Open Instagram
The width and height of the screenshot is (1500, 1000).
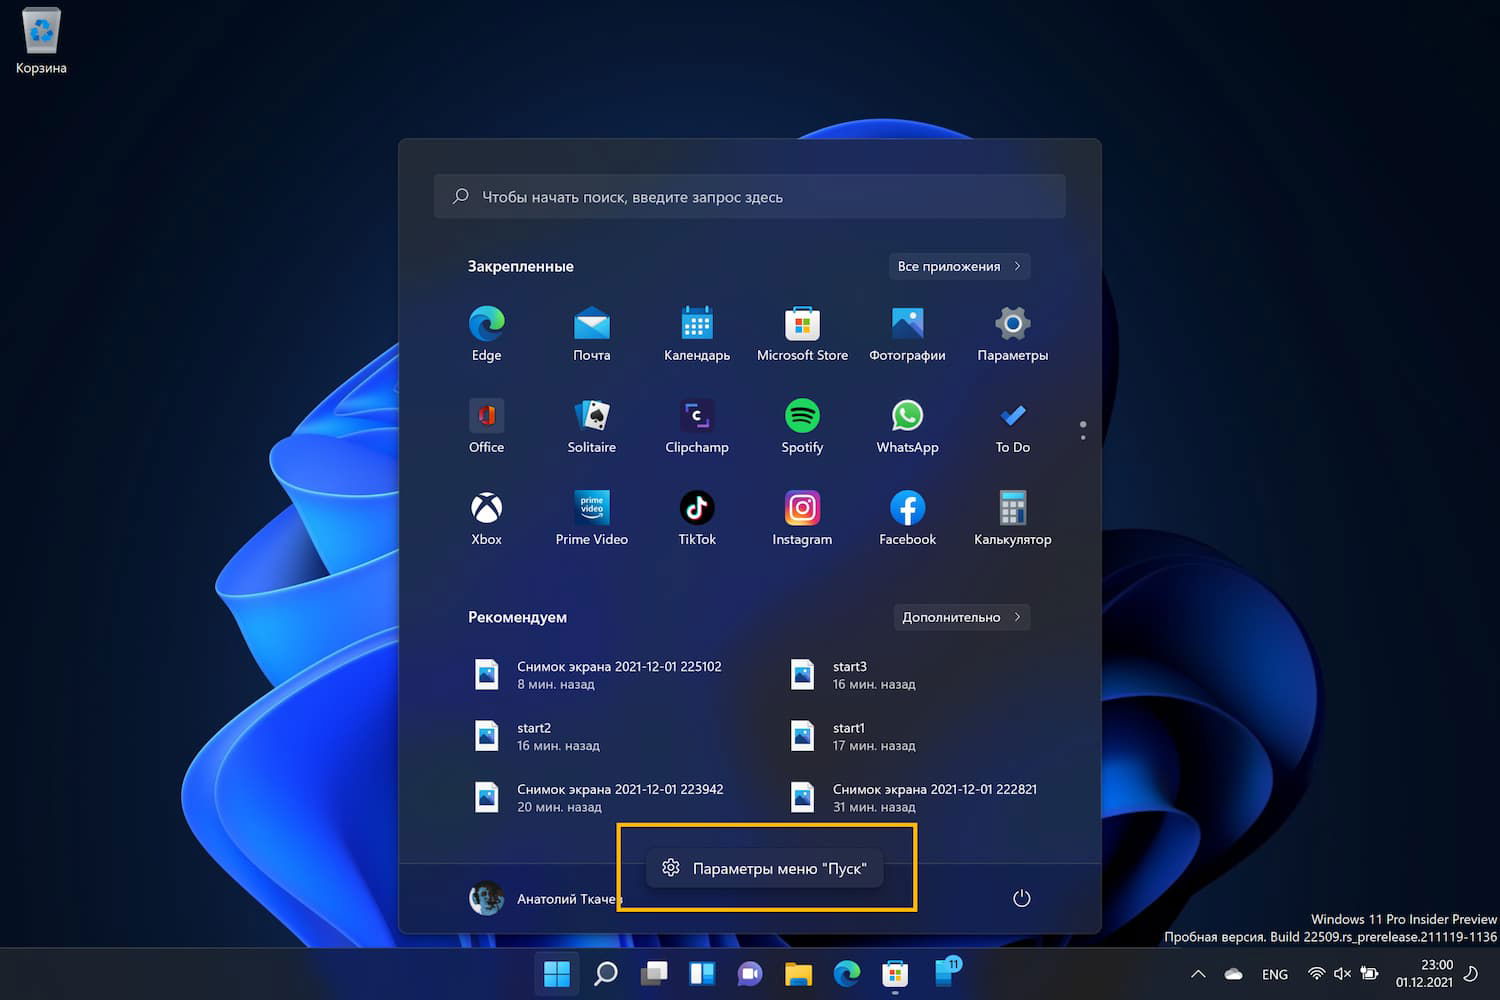click(x=802, y=518)
